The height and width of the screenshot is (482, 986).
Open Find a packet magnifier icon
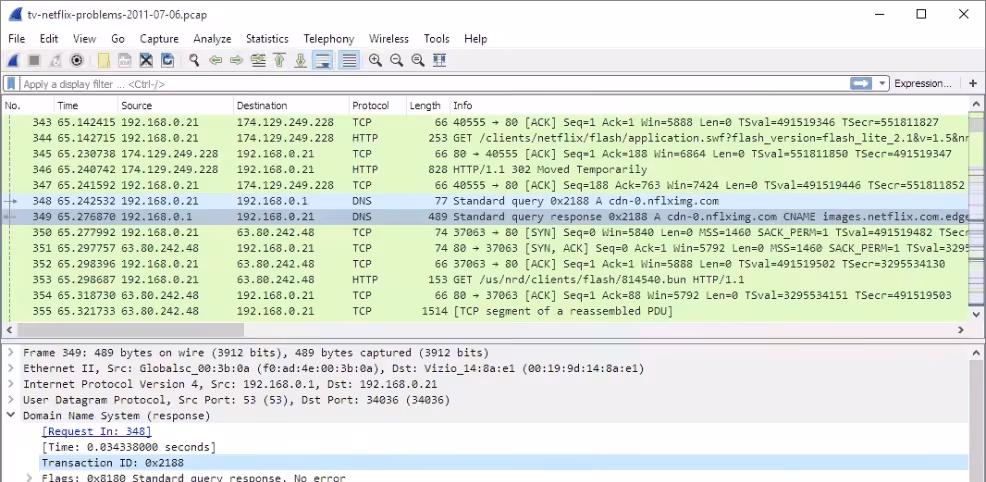coord(194,60)
